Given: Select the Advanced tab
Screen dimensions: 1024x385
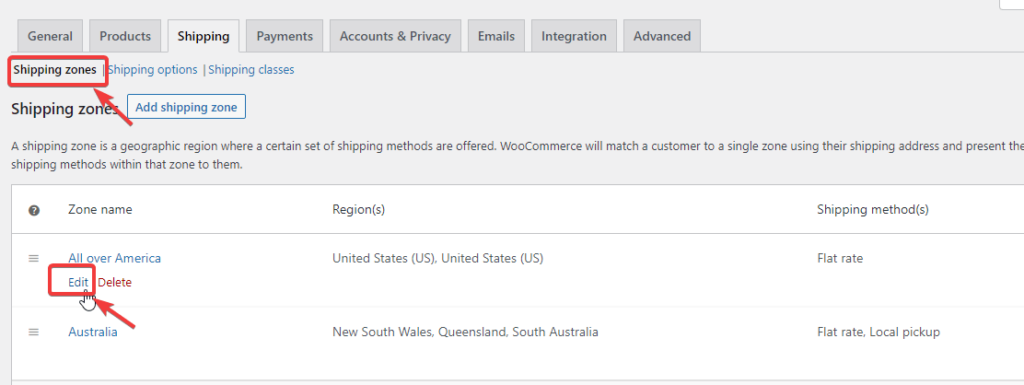Looking at the screenshot, I should (x=662, y=36).
